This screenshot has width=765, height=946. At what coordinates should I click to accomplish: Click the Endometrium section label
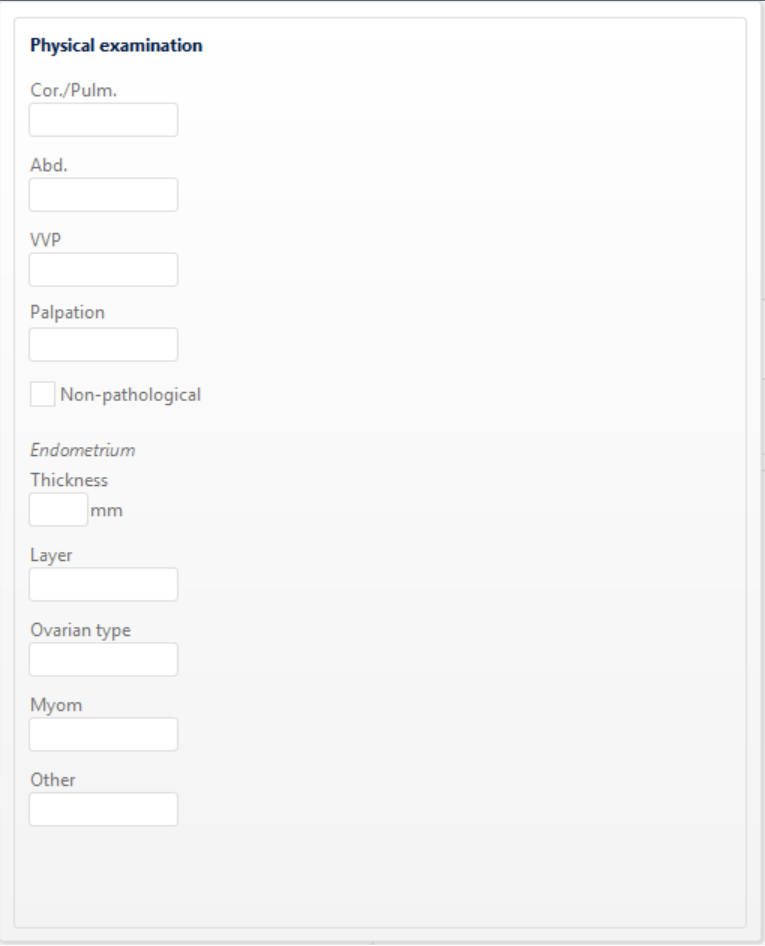[x=83, y=450]
